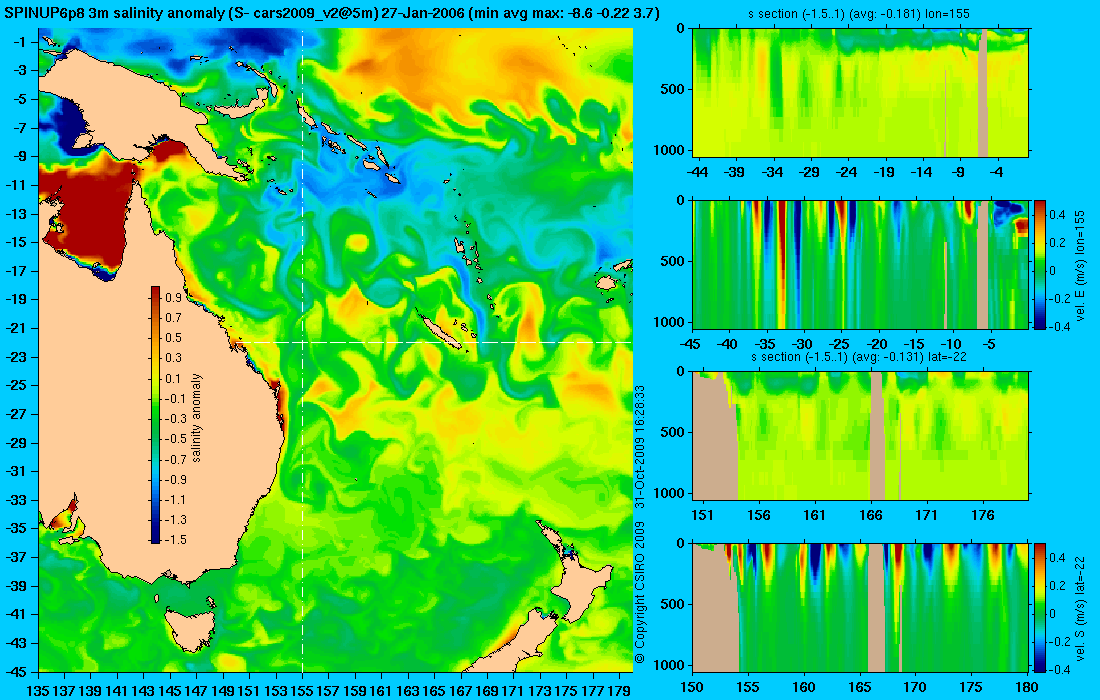This screenshot has height=700, width=1100.
Task: Click the salinity anomaly colorbar on the map
Action: click(x=155, y=415)
